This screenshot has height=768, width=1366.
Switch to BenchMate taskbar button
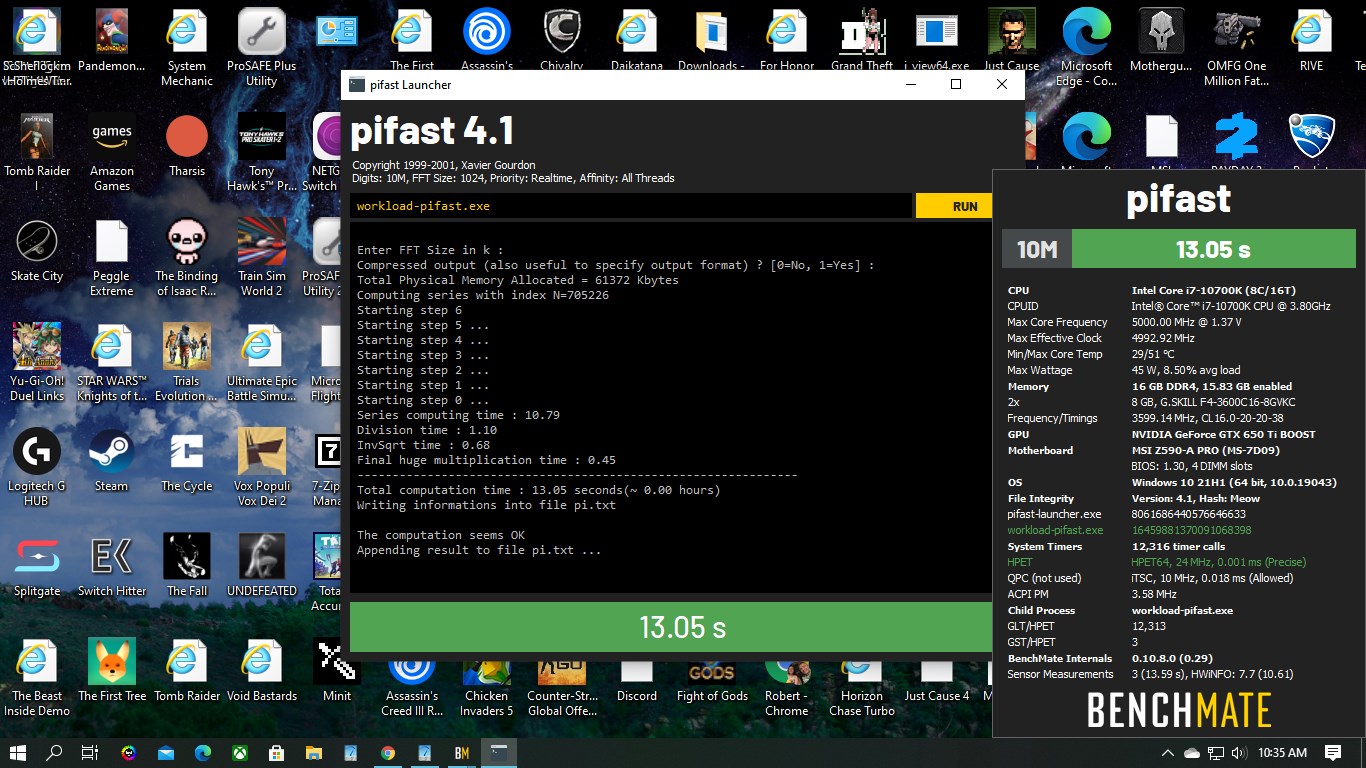coord(462,752)
